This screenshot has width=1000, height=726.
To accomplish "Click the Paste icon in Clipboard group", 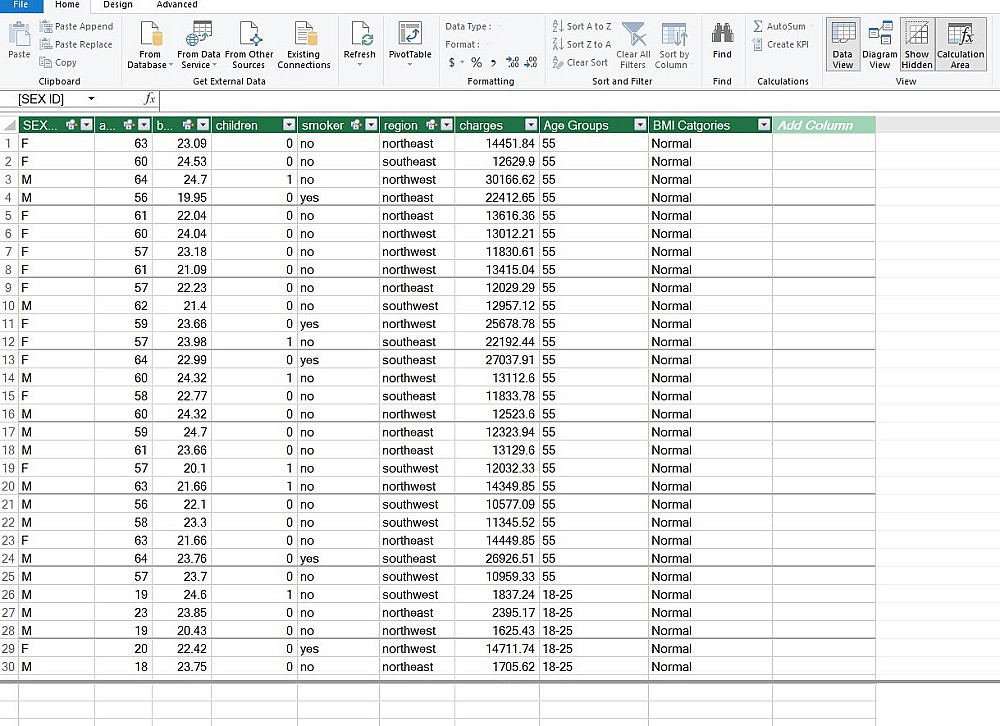I will [19, 40].
